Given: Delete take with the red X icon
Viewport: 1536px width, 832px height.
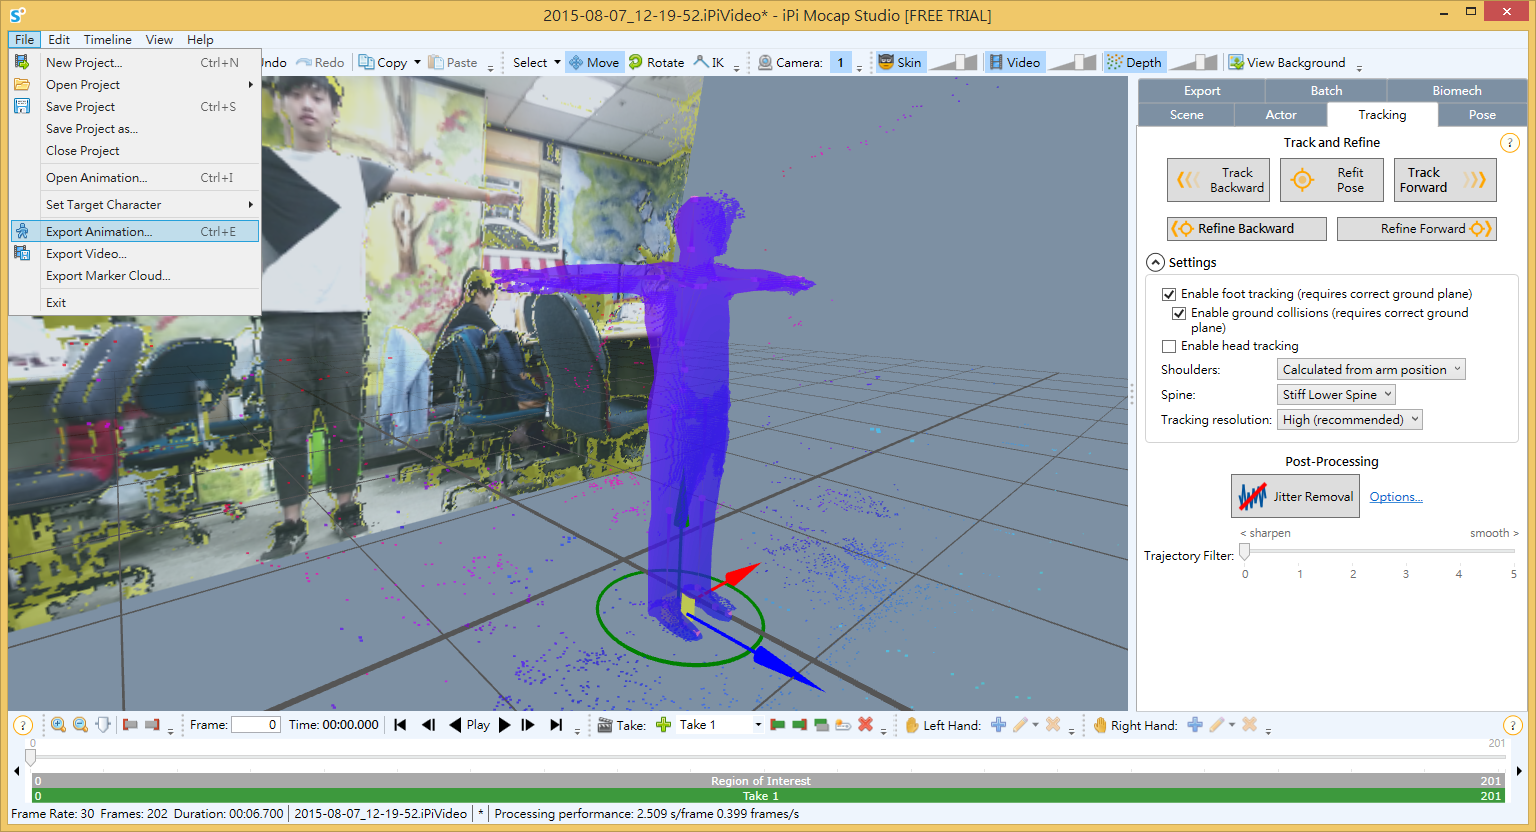Looking at the screenshot, I should coord(865,725).
